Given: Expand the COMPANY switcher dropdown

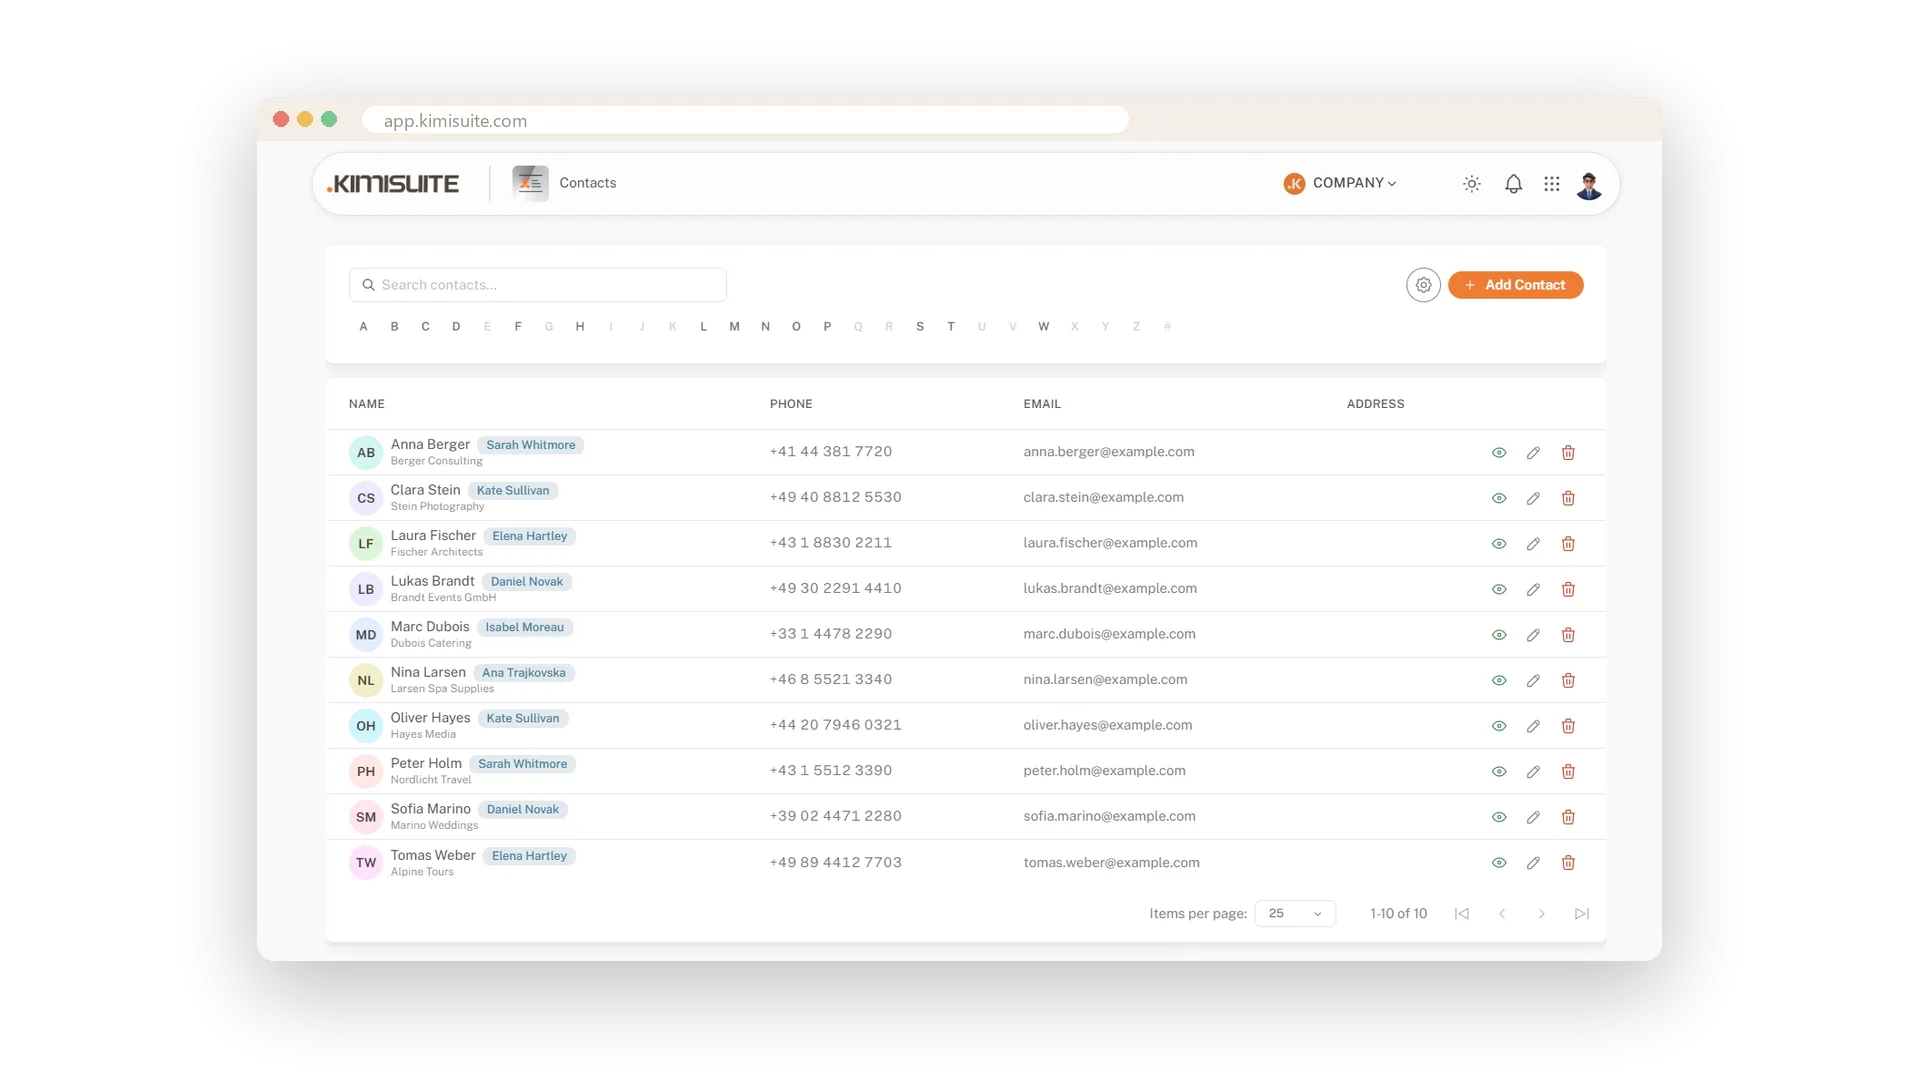Looking at the screenshot, I should click(x=1340, y=183).
